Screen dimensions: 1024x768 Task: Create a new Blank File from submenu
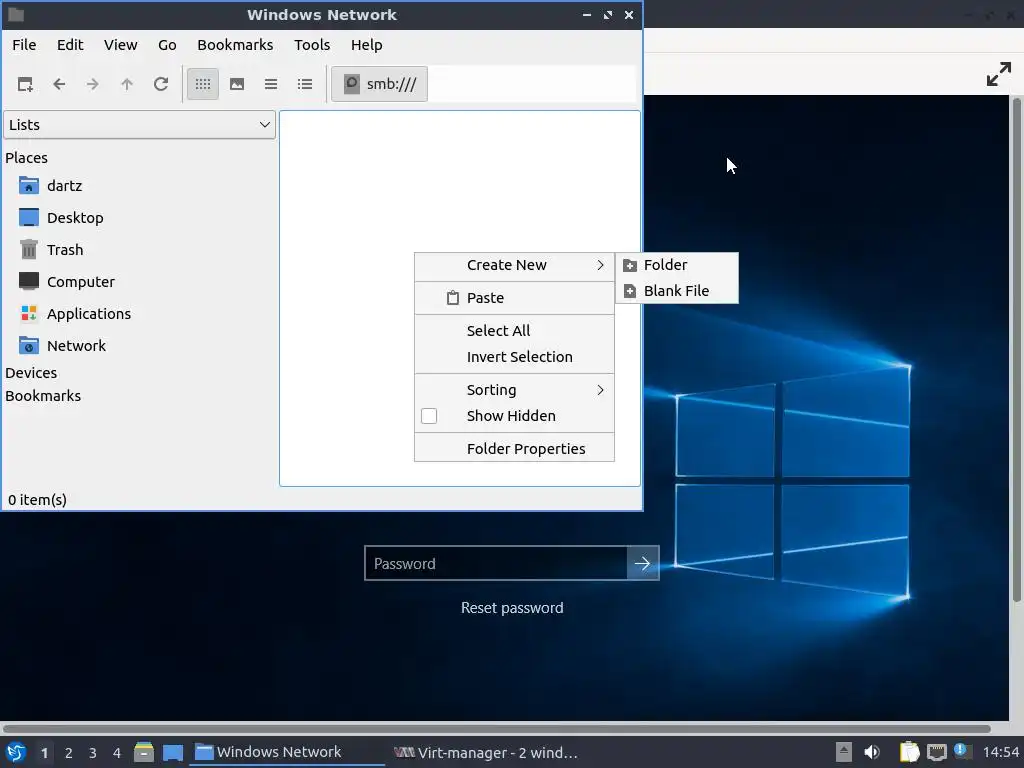tap(677, 291)
